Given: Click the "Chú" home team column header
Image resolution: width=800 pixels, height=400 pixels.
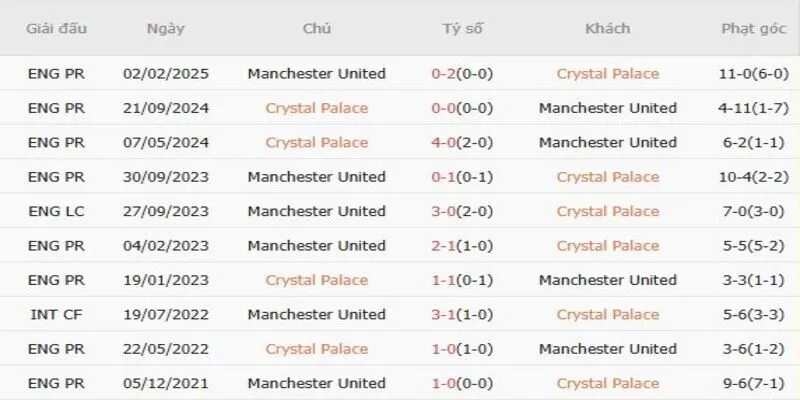Looking at the screenshot, I should tap(317, 28).
